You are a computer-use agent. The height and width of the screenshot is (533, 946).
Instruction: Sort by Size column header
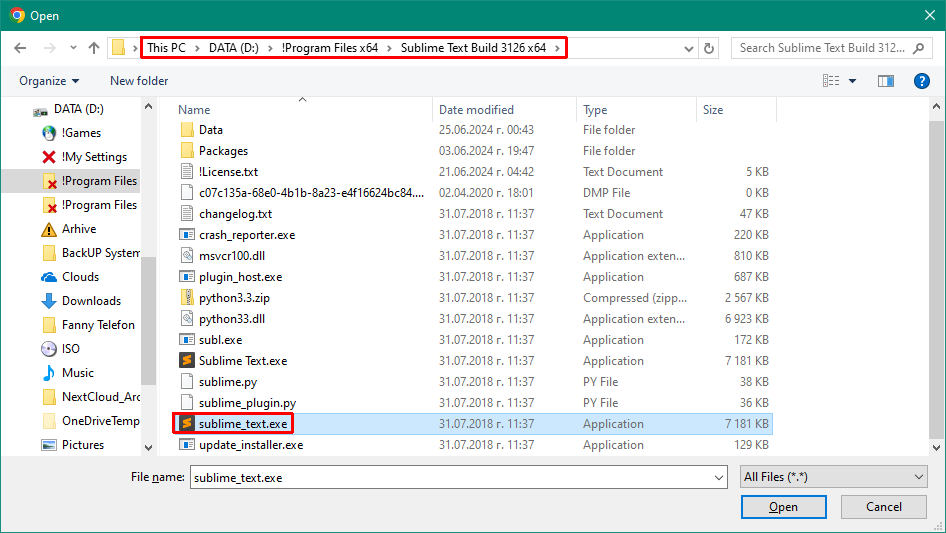tap(713, 110)
